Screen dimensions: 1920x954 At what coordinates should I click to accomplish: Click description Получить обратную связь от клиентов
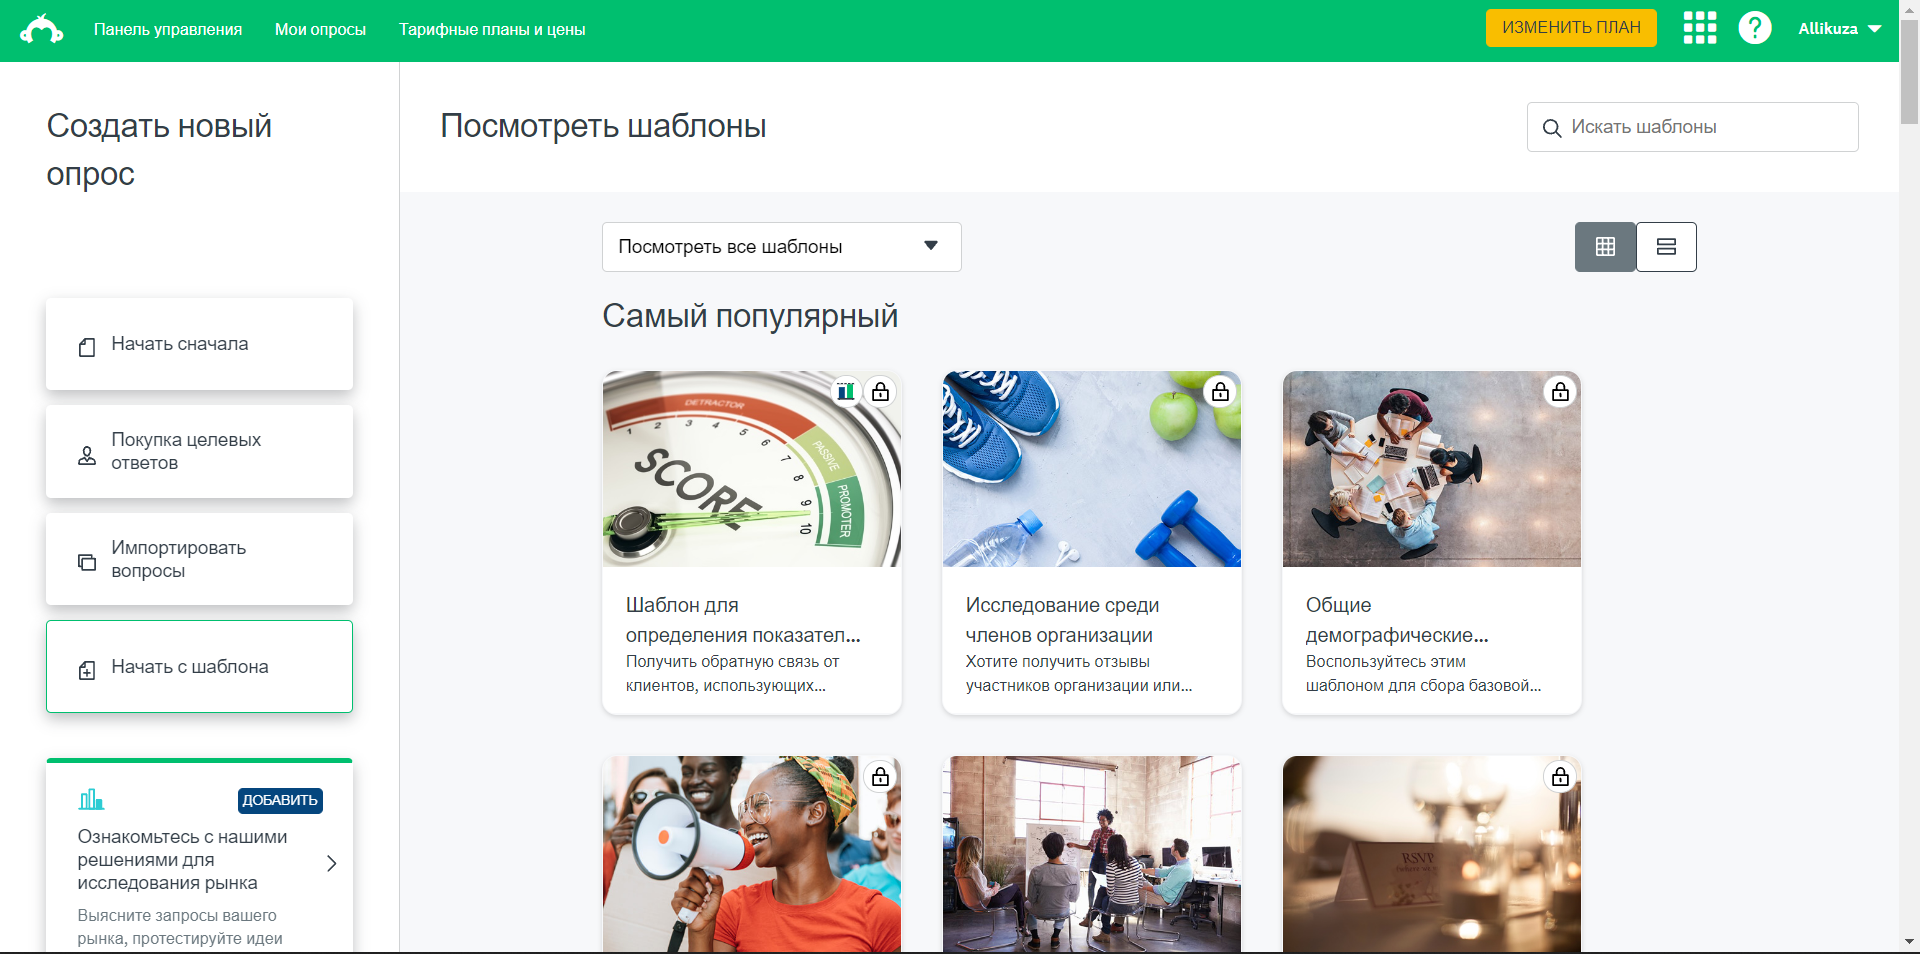coord(732,674)
